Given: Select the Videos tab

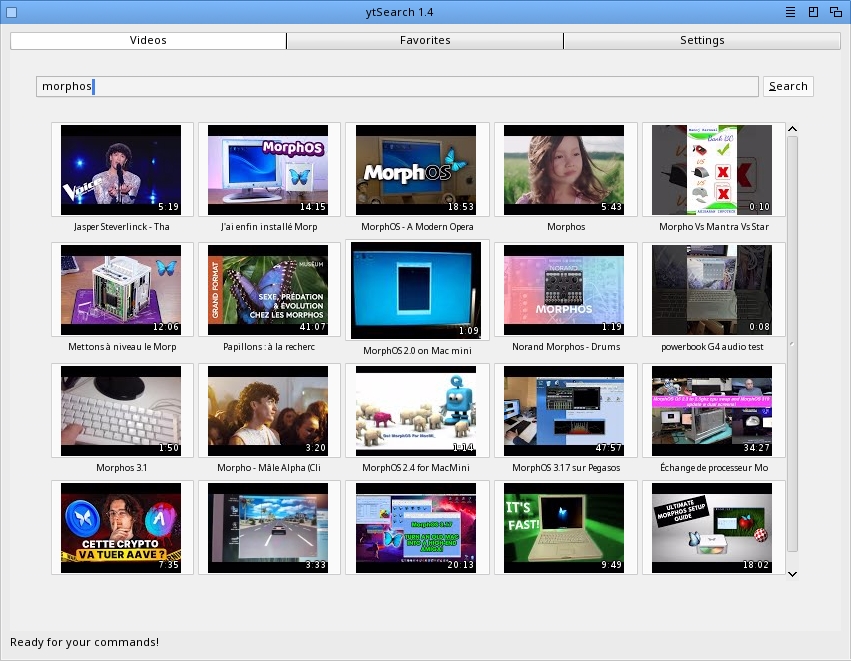Looking at the screenshot, I should coord(148,41).
